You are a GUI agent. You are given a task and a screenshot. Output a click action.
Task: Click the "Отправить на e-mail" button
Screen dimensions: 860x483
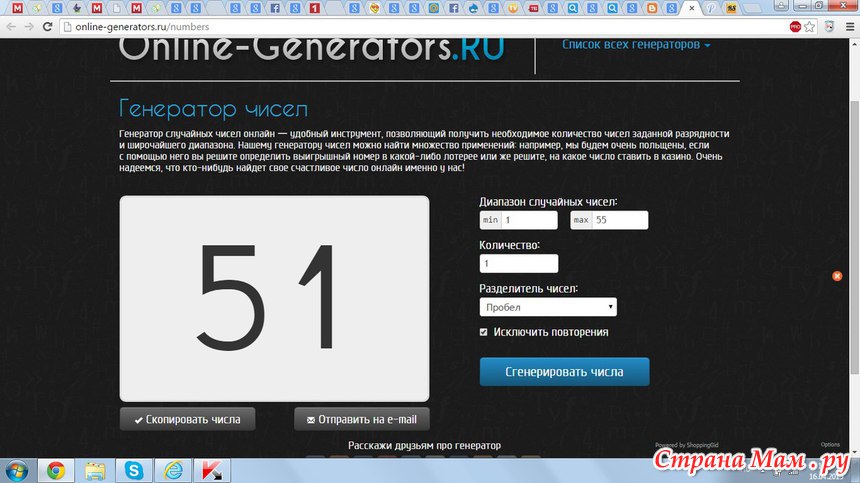[362, 419]
